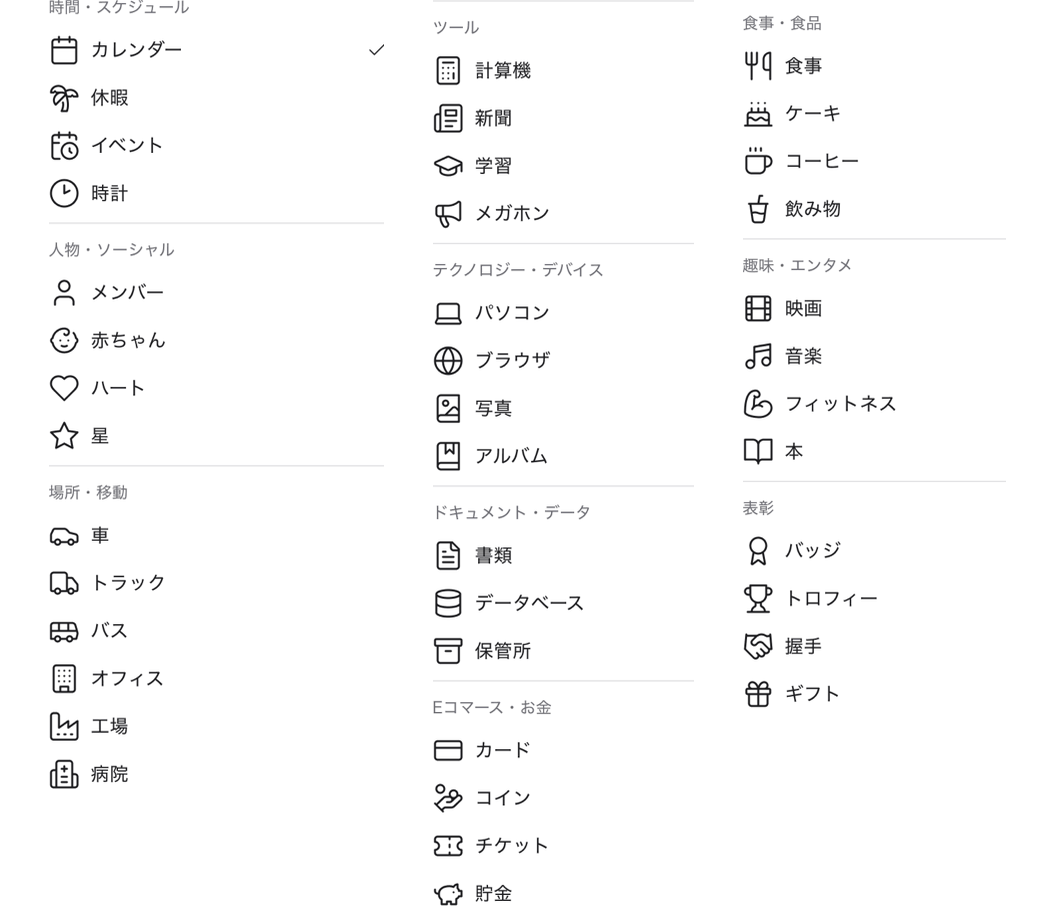Viewport: 1058px width, 920px height.
Task: Select the 握手 handshake icon
Action: [x=758, y=647]
